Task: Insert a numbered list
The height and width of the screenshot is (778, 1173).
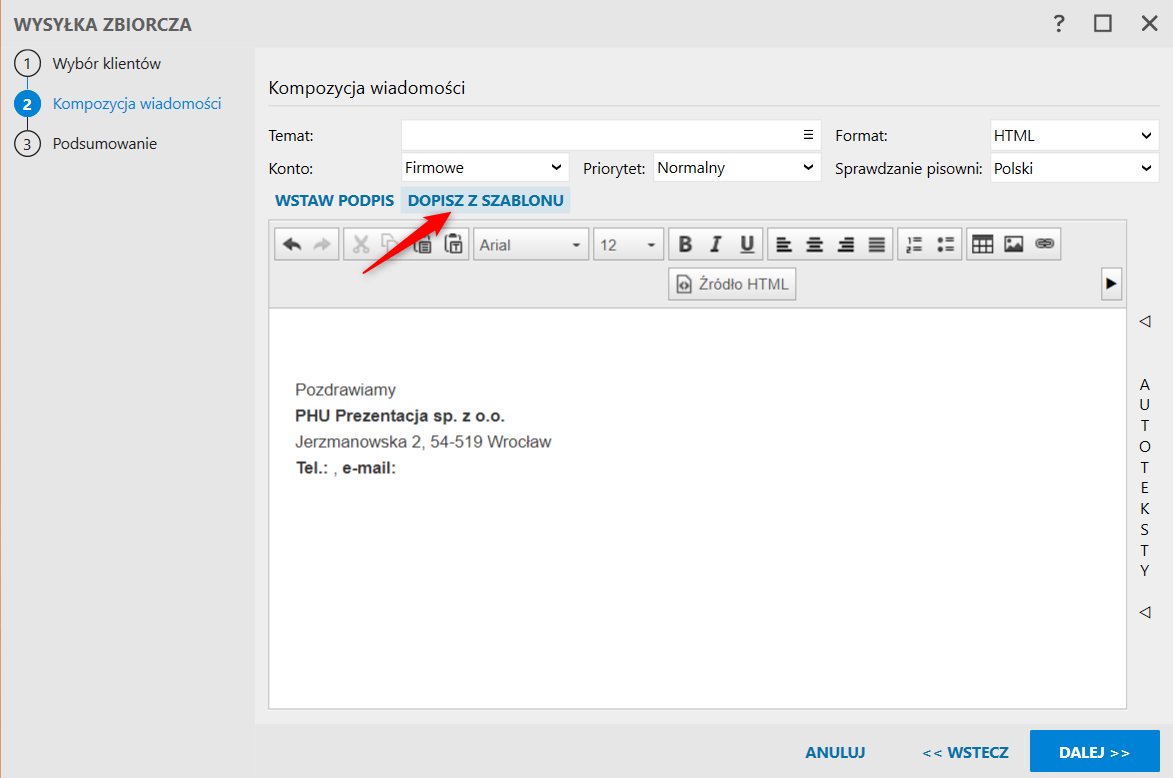Action: [914, 244]
